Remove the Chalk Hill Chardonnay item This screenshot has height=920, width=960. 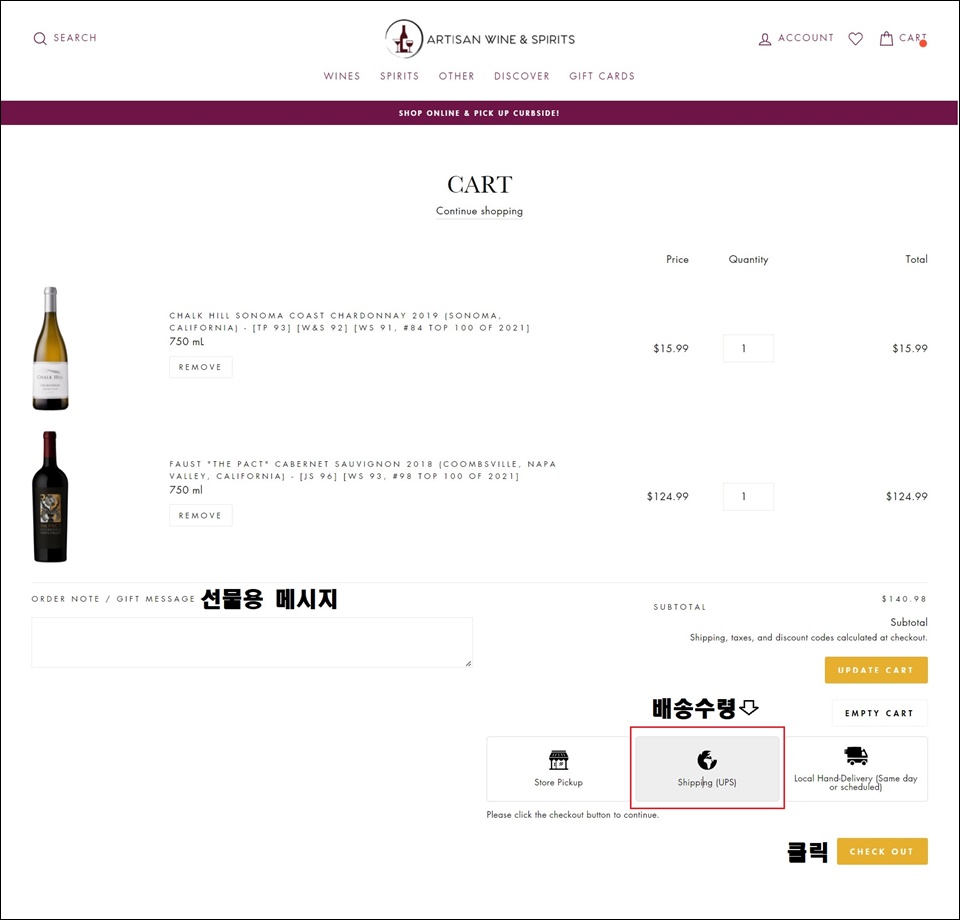(200, 367)
